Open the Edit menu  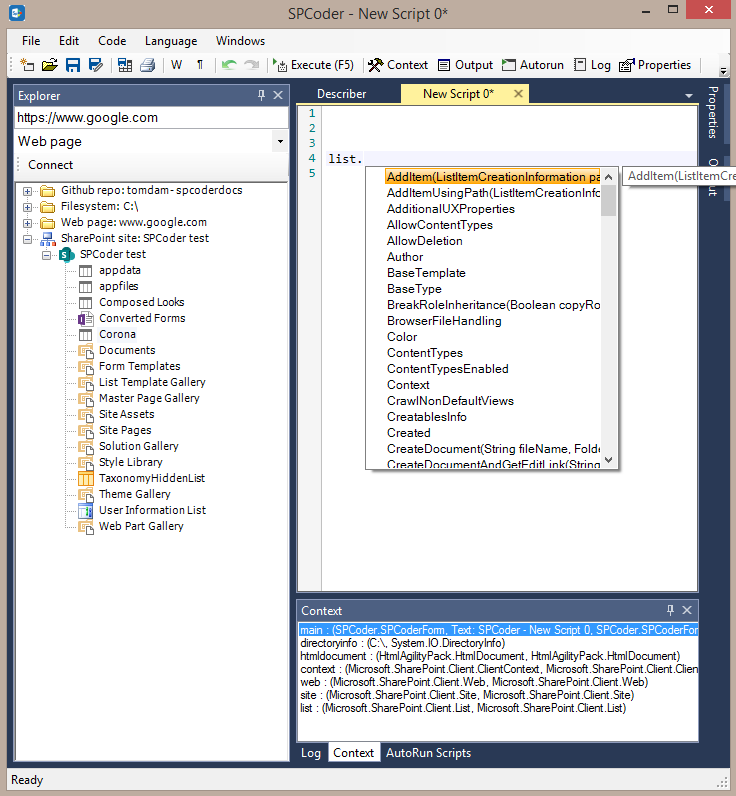[69, 41]
